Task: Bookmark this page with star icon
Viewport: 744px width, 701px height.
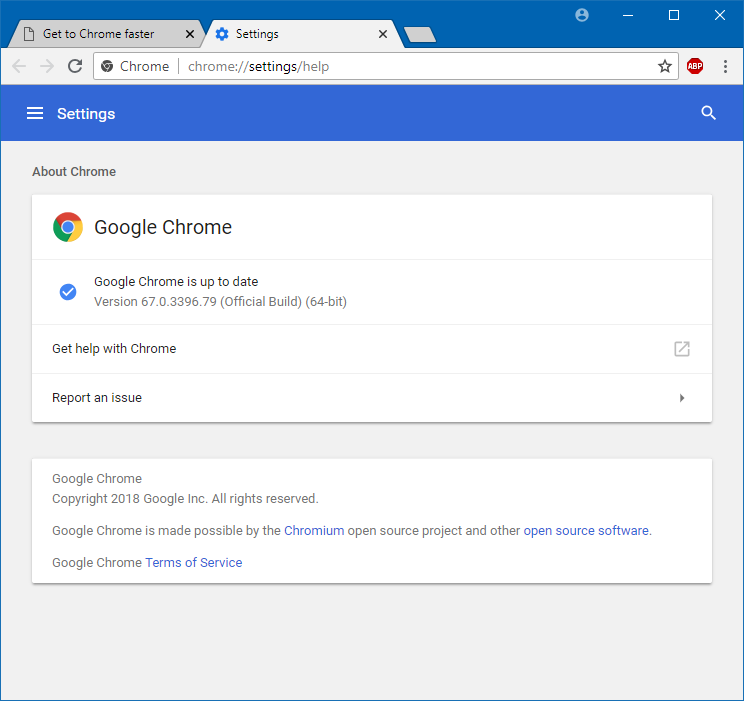Action: [x=665, y=66]
